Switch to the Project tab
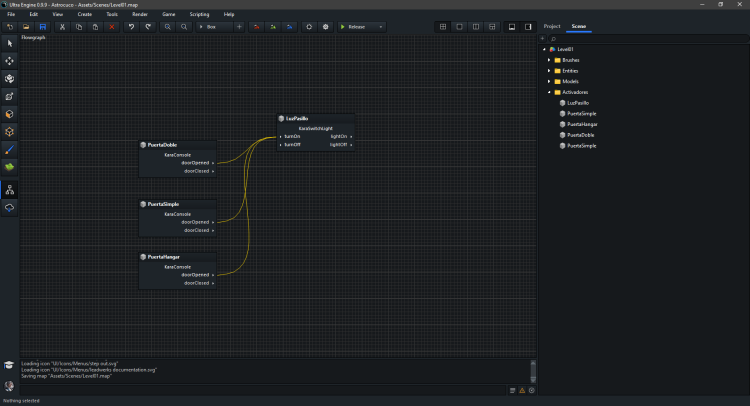 (x=552, y=25)
